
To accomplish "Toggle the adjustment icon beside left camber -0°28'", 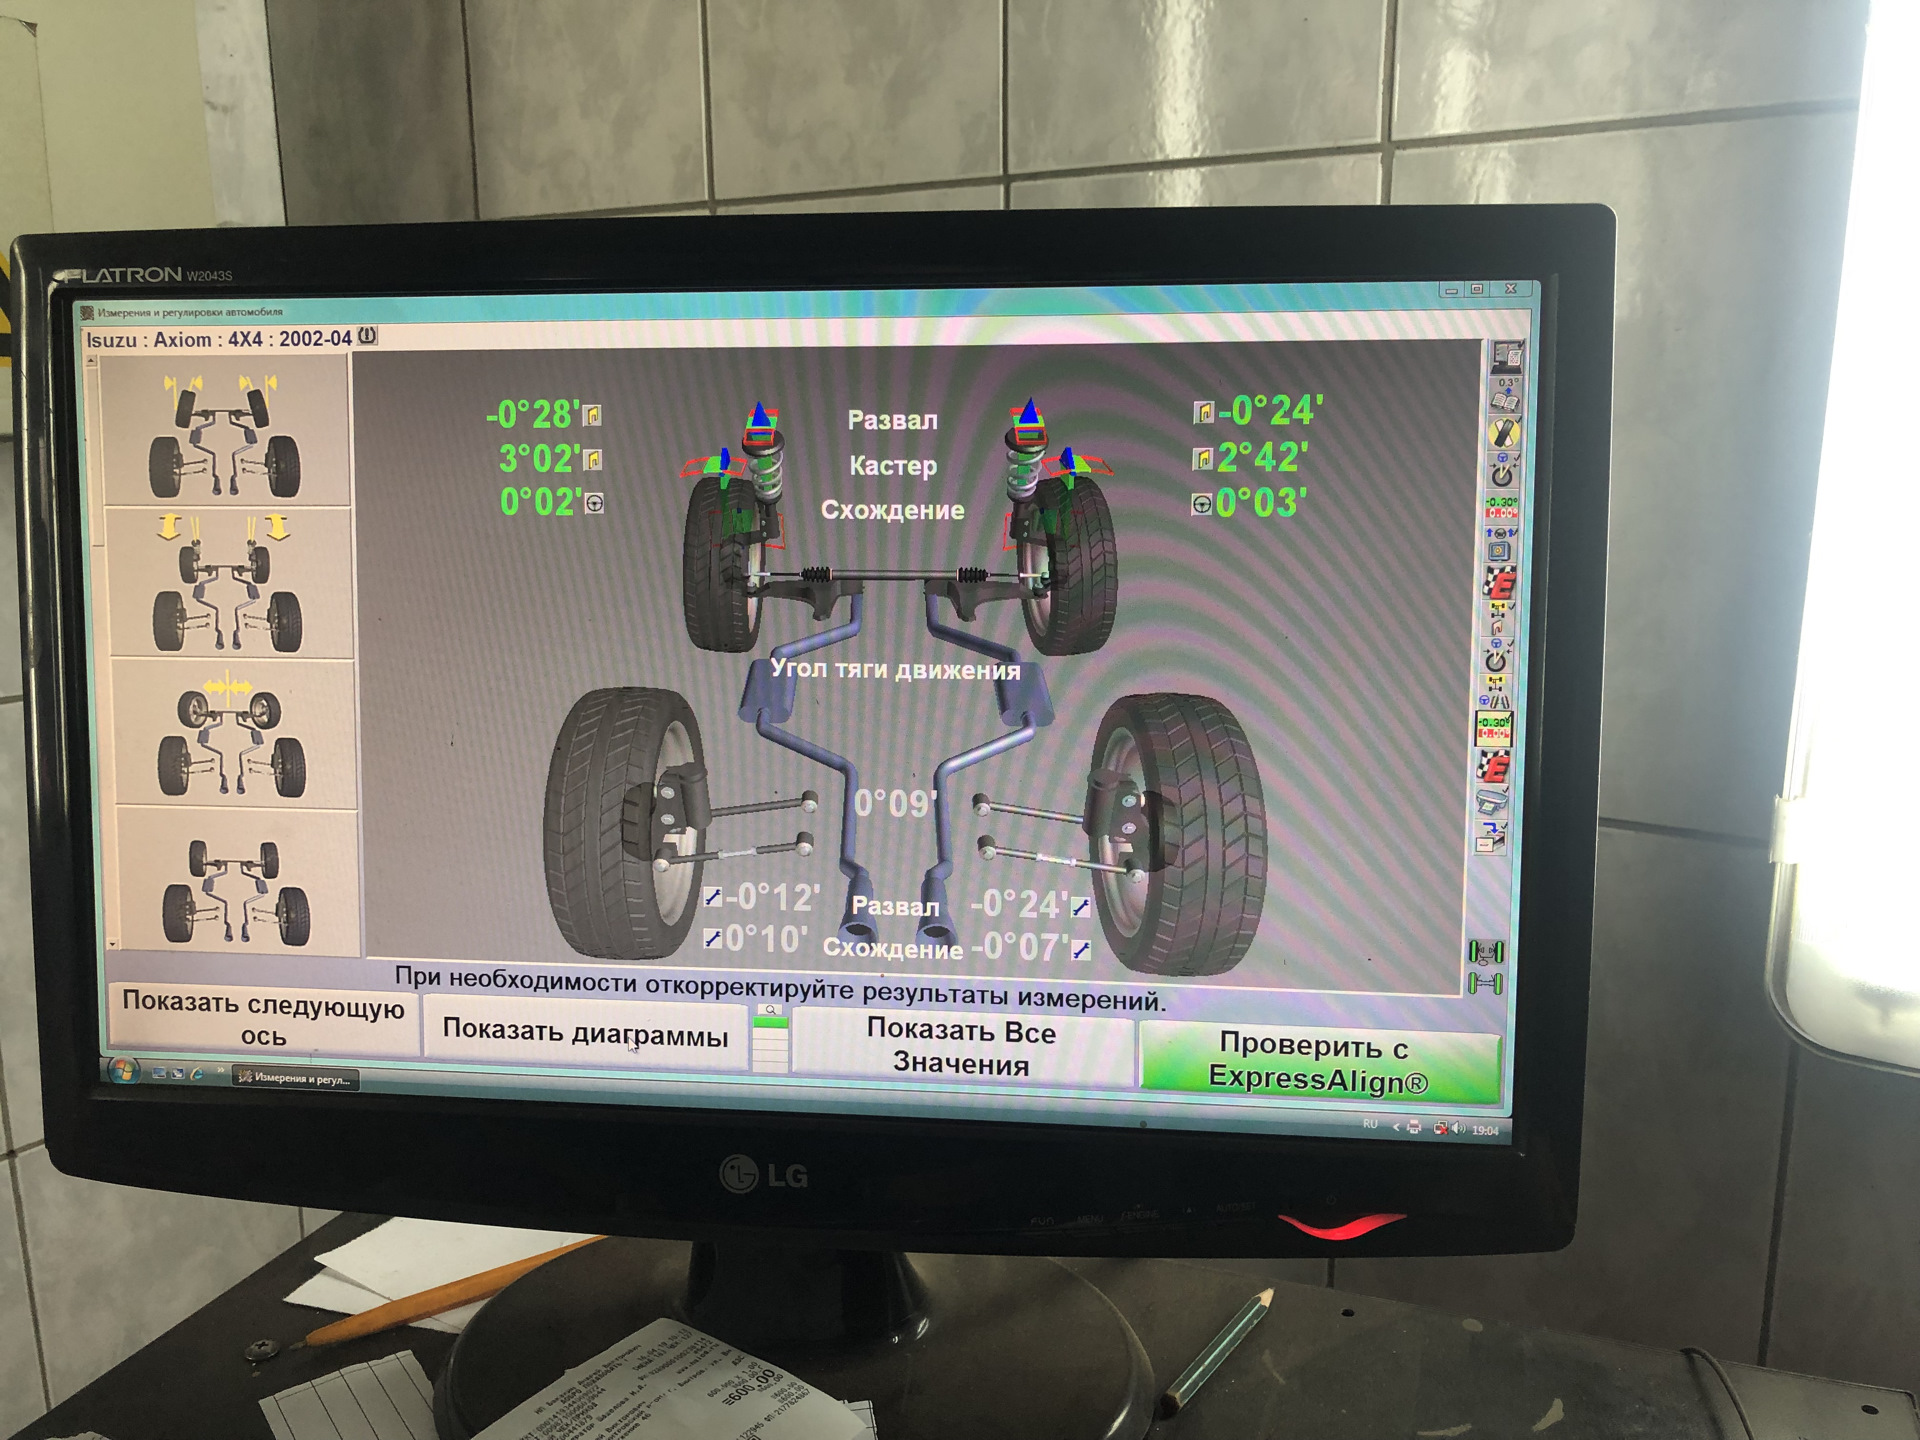I will tap(593, 415).
